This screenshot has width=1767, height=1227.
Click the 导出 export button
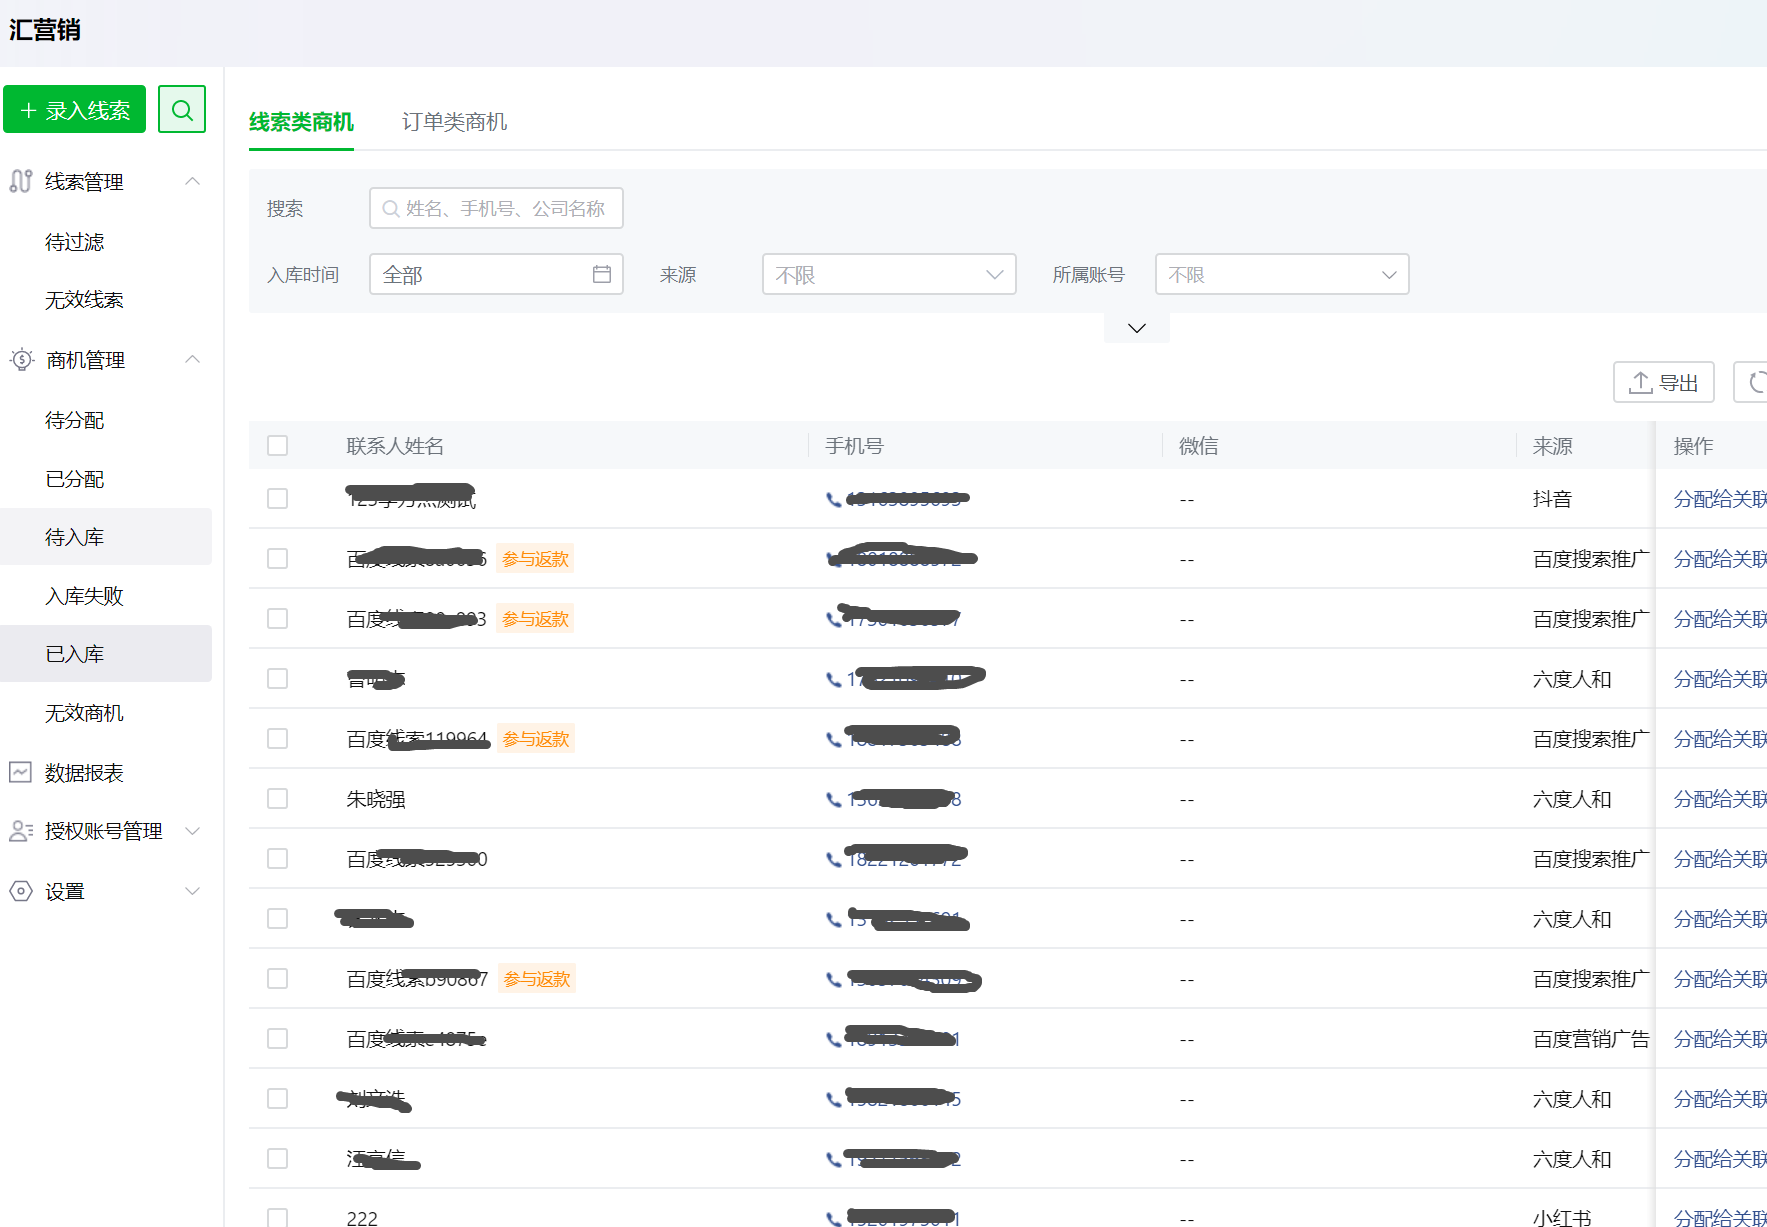pos(1663,382)
